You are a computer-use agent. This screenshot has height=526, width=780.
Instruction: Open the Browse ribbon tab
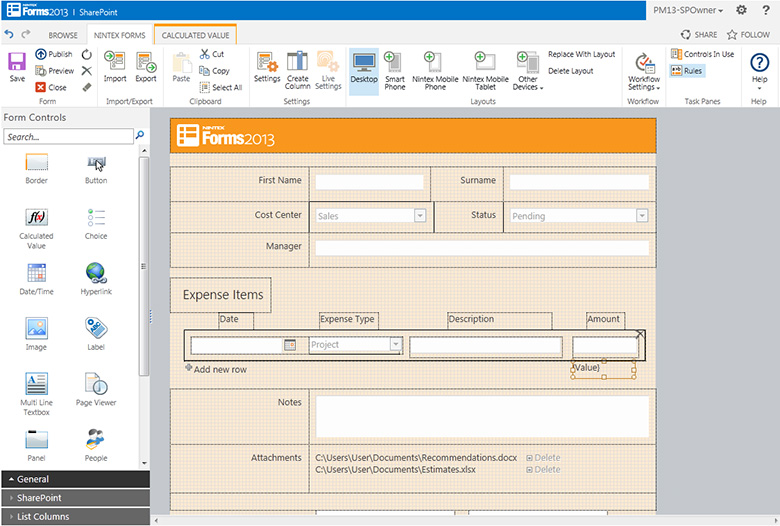tap(63, 35)
